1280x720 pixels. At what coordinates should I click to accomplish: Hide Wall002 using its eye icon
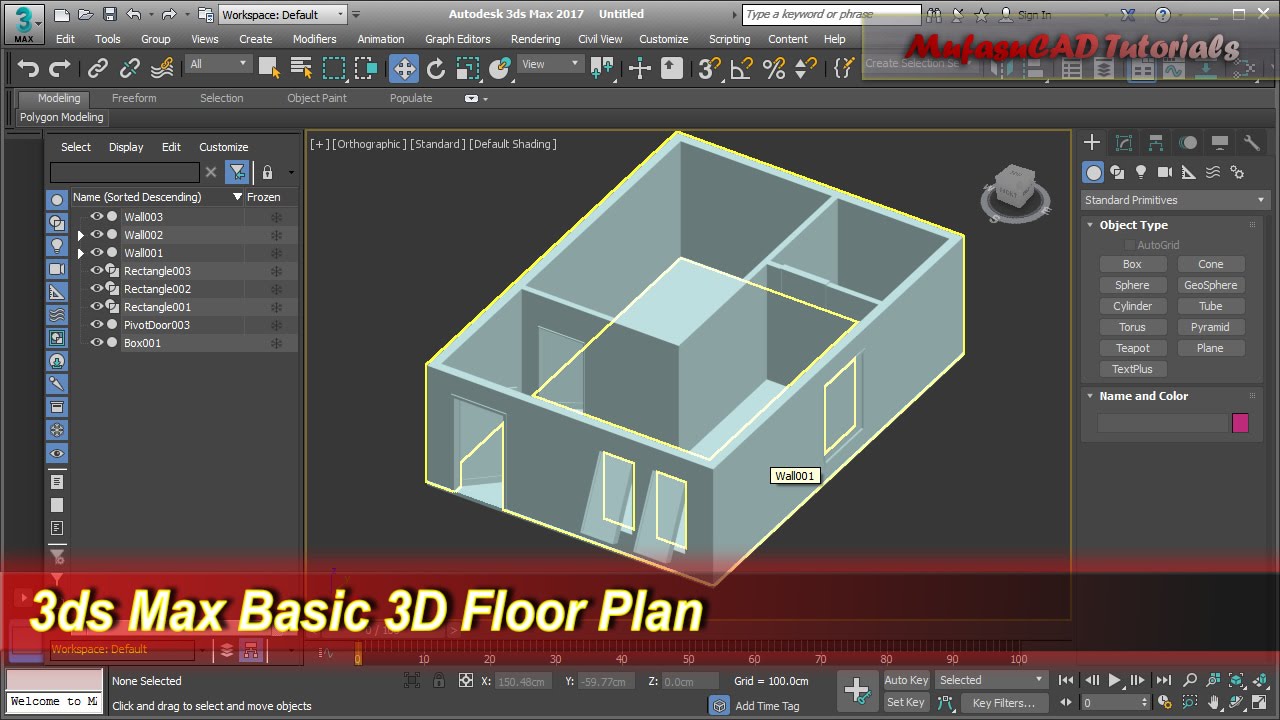pyautogui.click(x=97, y=235)
